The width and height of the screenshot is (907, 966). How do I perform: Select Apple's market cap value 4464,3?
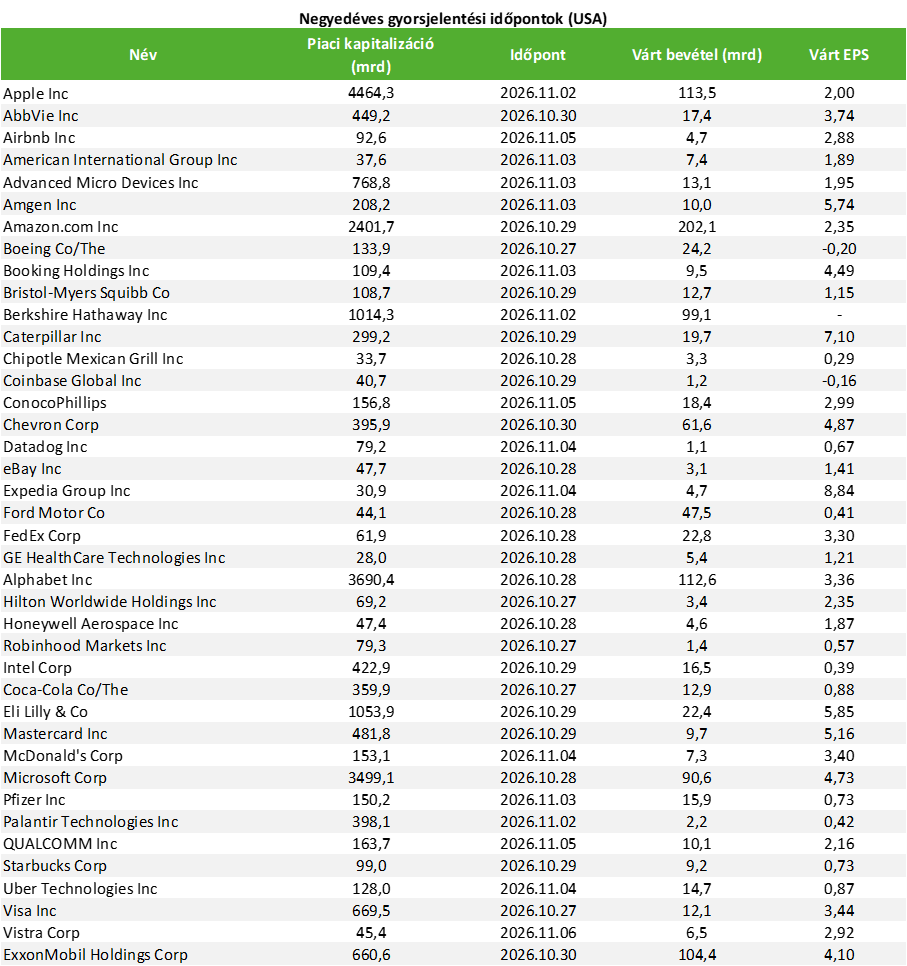(371, 93)
